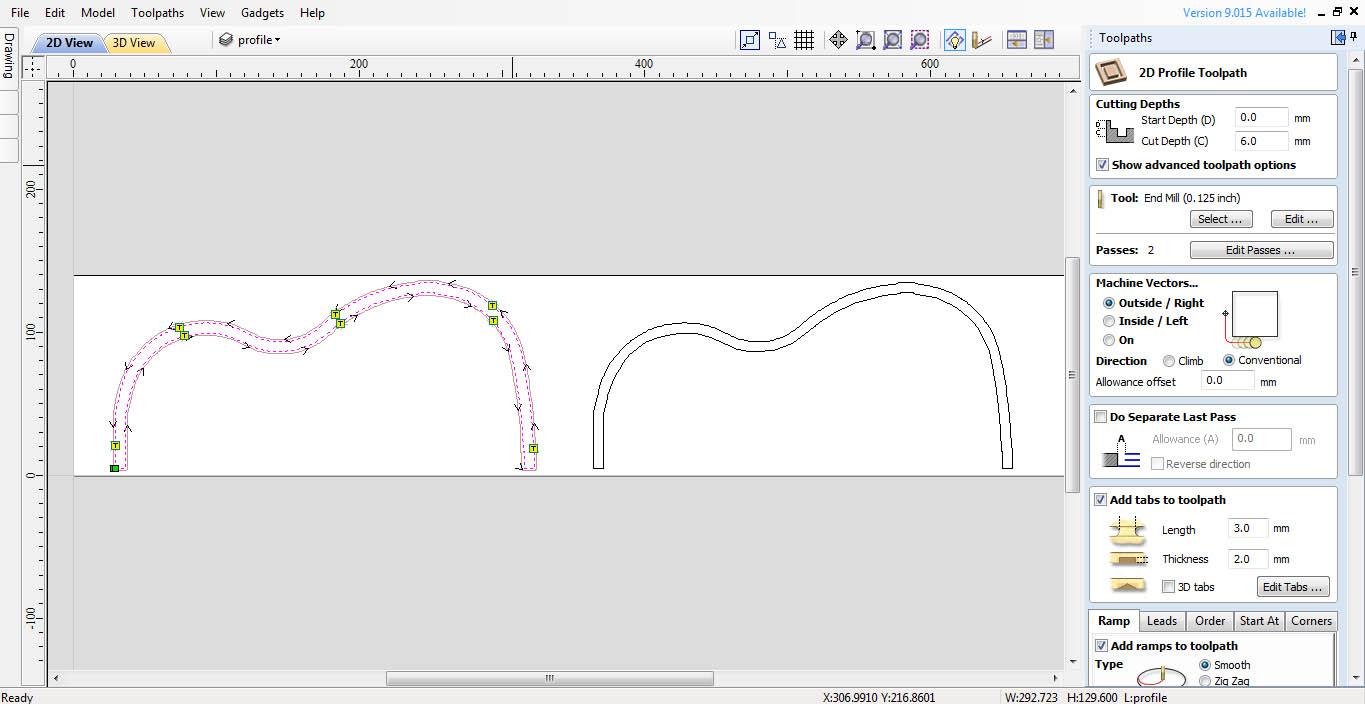The height and width of the screenshot is (704, 1365).
Task: Enable Do Separate Last Pass checkbox
Action: (x=1101, y=417)
